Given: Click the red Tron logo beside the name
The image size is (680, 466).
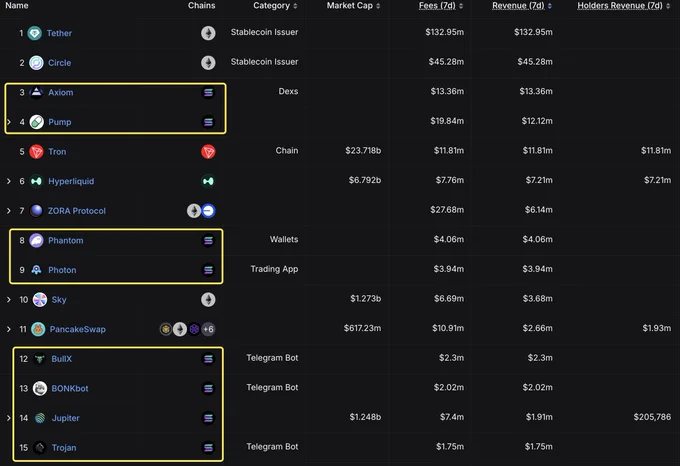Looking at the screenshot, I should [x=36, y=152].
